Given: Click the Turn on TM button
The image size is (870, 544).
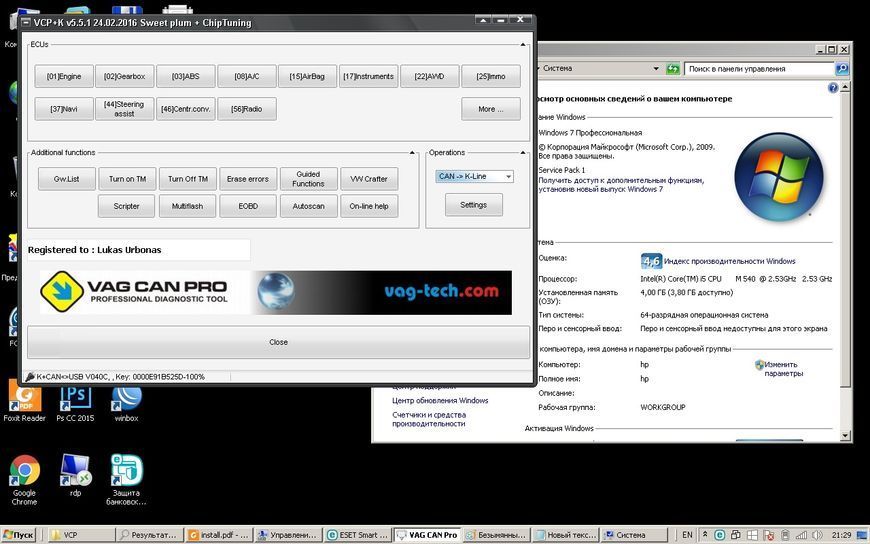Looking at the screenshot, I should pyautogui.click(x=127, y=179).
